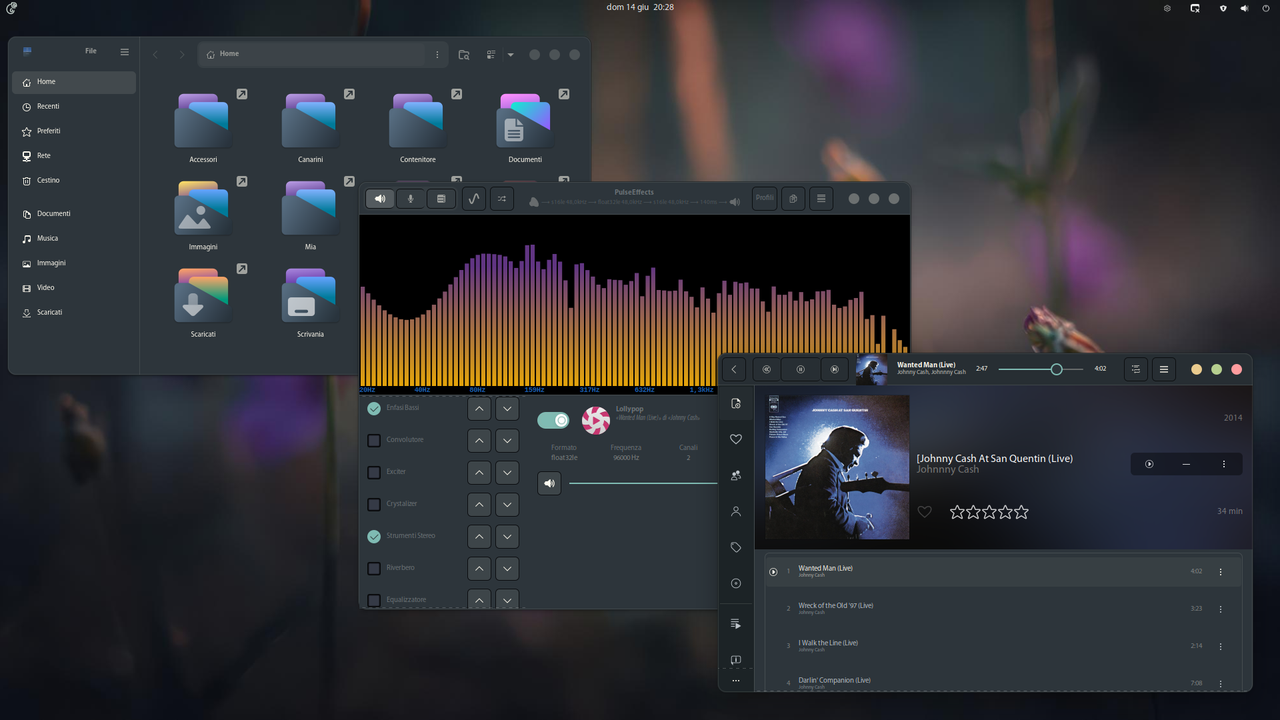1280x720 pixels.
Task: Open the clock showing dom 14 giu
Action: [x=640, y=7]
